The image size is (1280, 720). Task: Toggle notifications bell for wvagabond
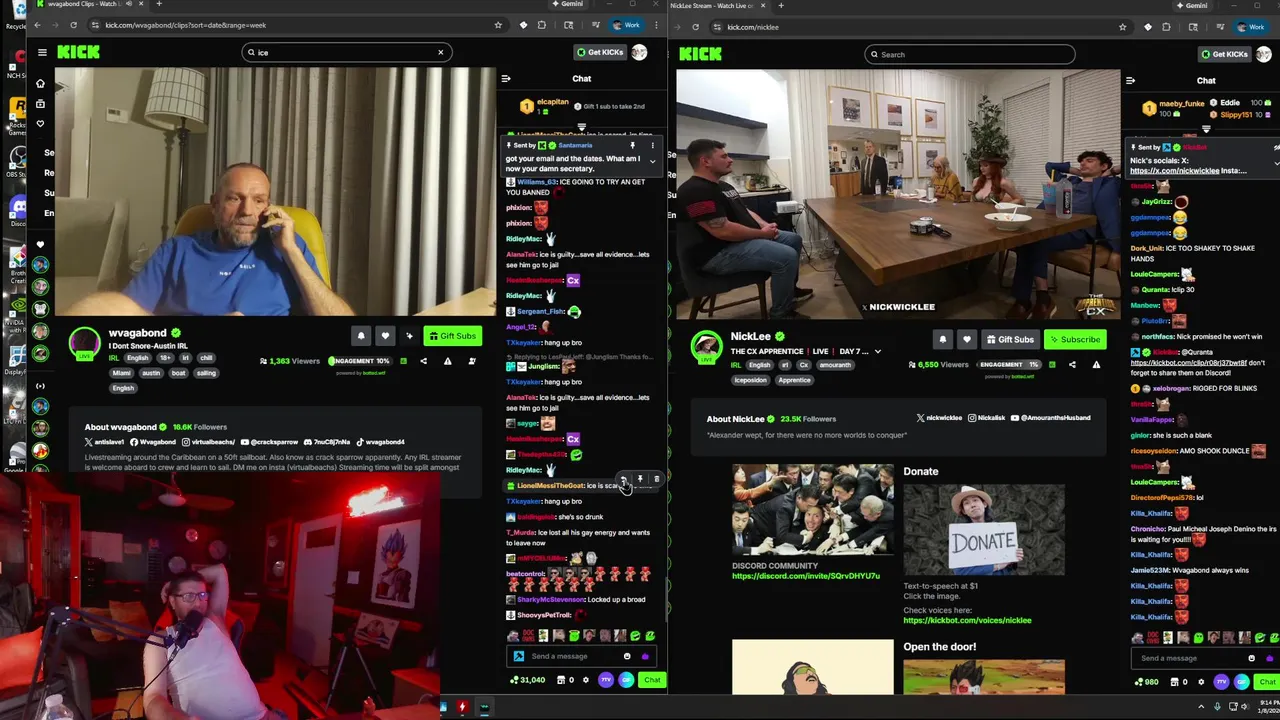[361, 336]
